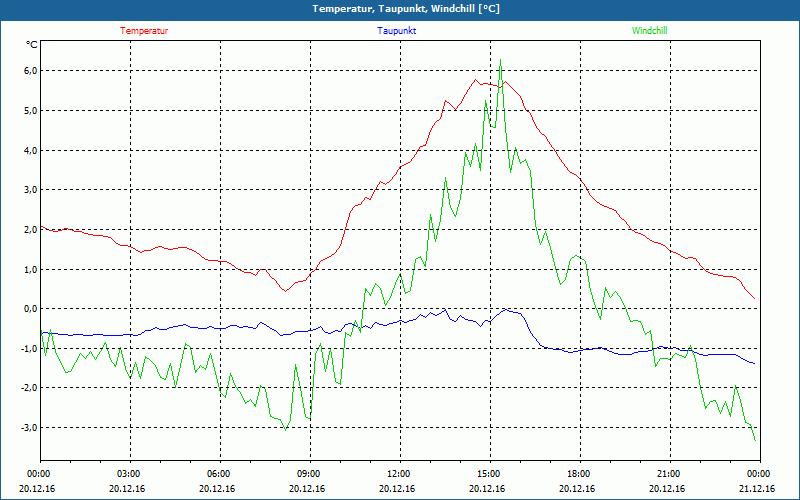Click the 6,0 y-axis value

coord(31,71)
